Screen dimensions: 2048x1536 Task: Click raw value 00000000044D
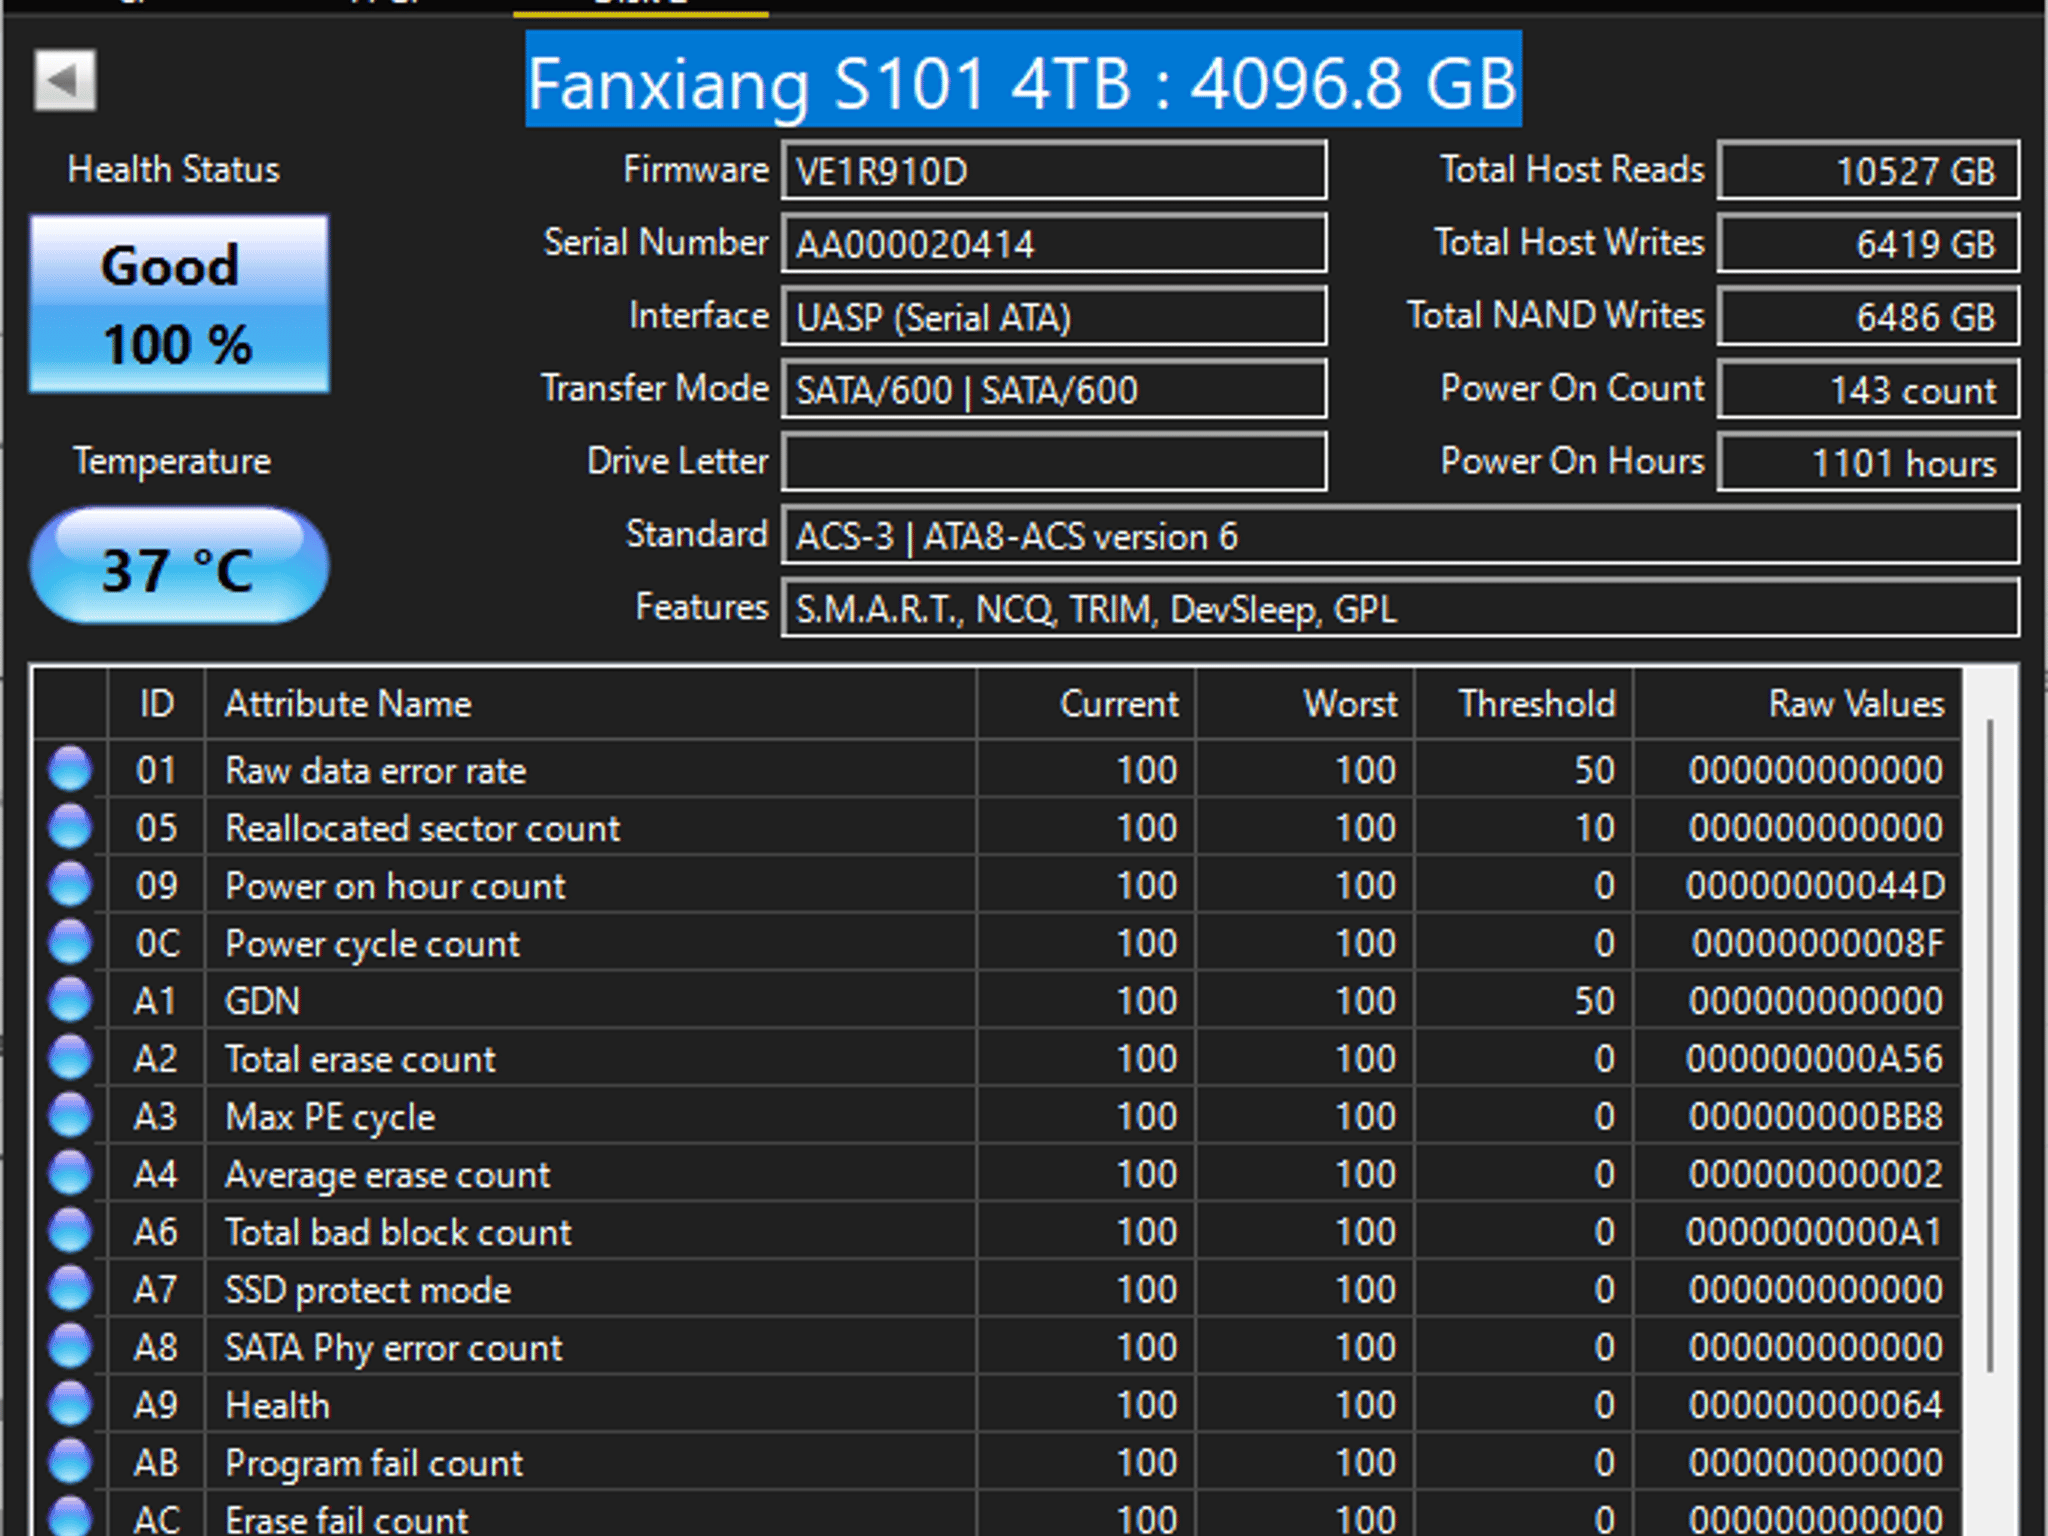coord(1815,886)
